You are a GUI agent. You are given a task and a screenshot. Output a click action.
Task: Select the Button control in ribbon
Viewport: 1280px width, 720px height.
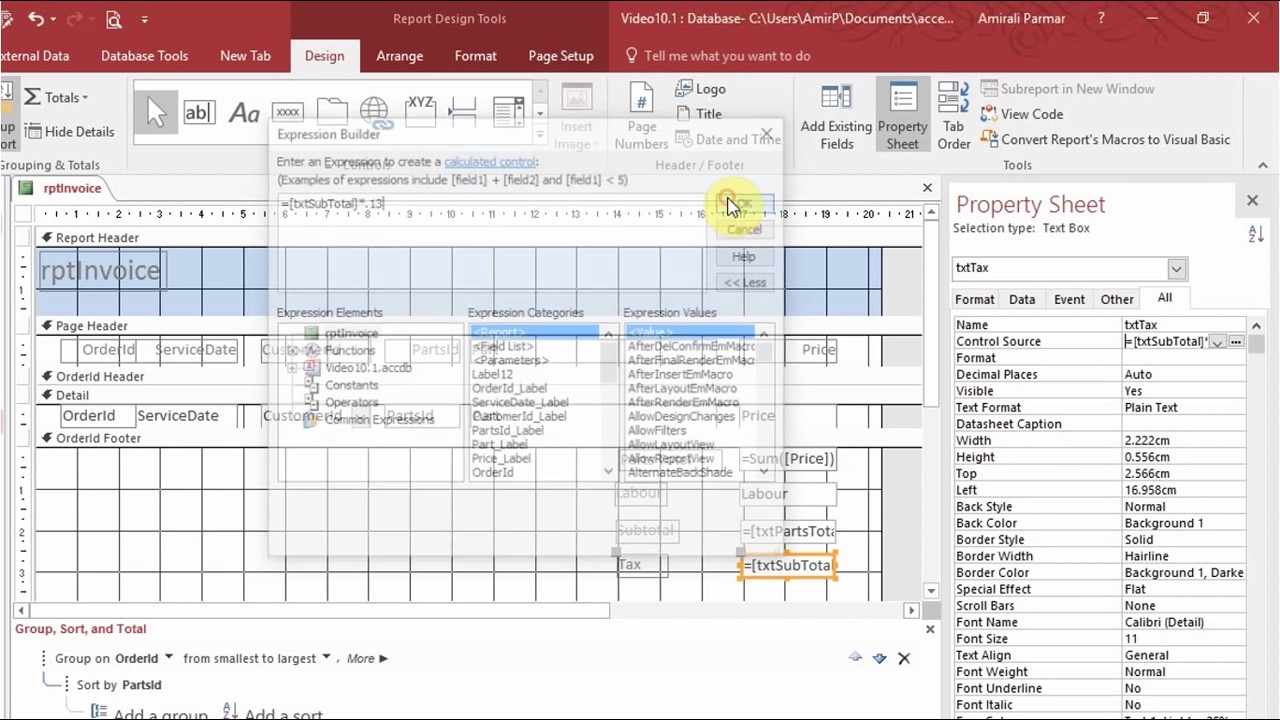(288, 112)
